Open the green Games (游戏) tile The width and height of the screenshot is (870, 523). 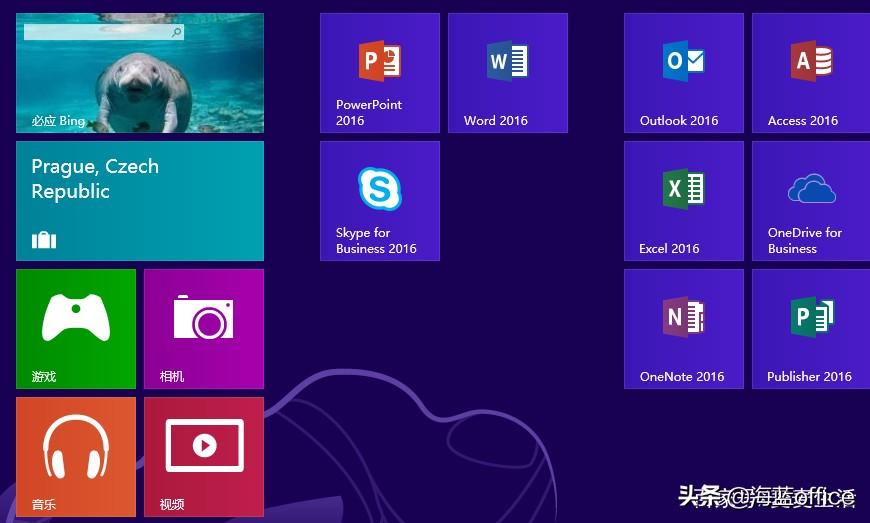76,329
